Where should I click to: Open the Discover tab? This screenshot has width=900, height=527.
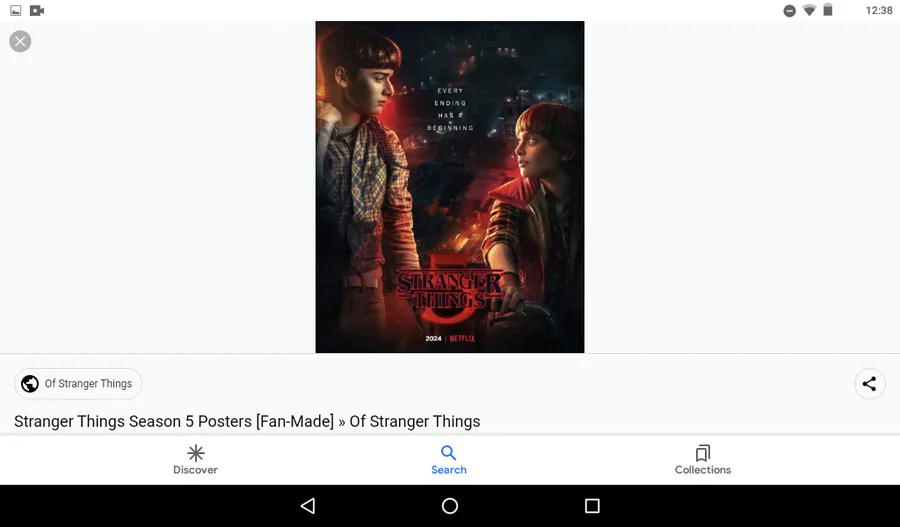click(195, 460)
